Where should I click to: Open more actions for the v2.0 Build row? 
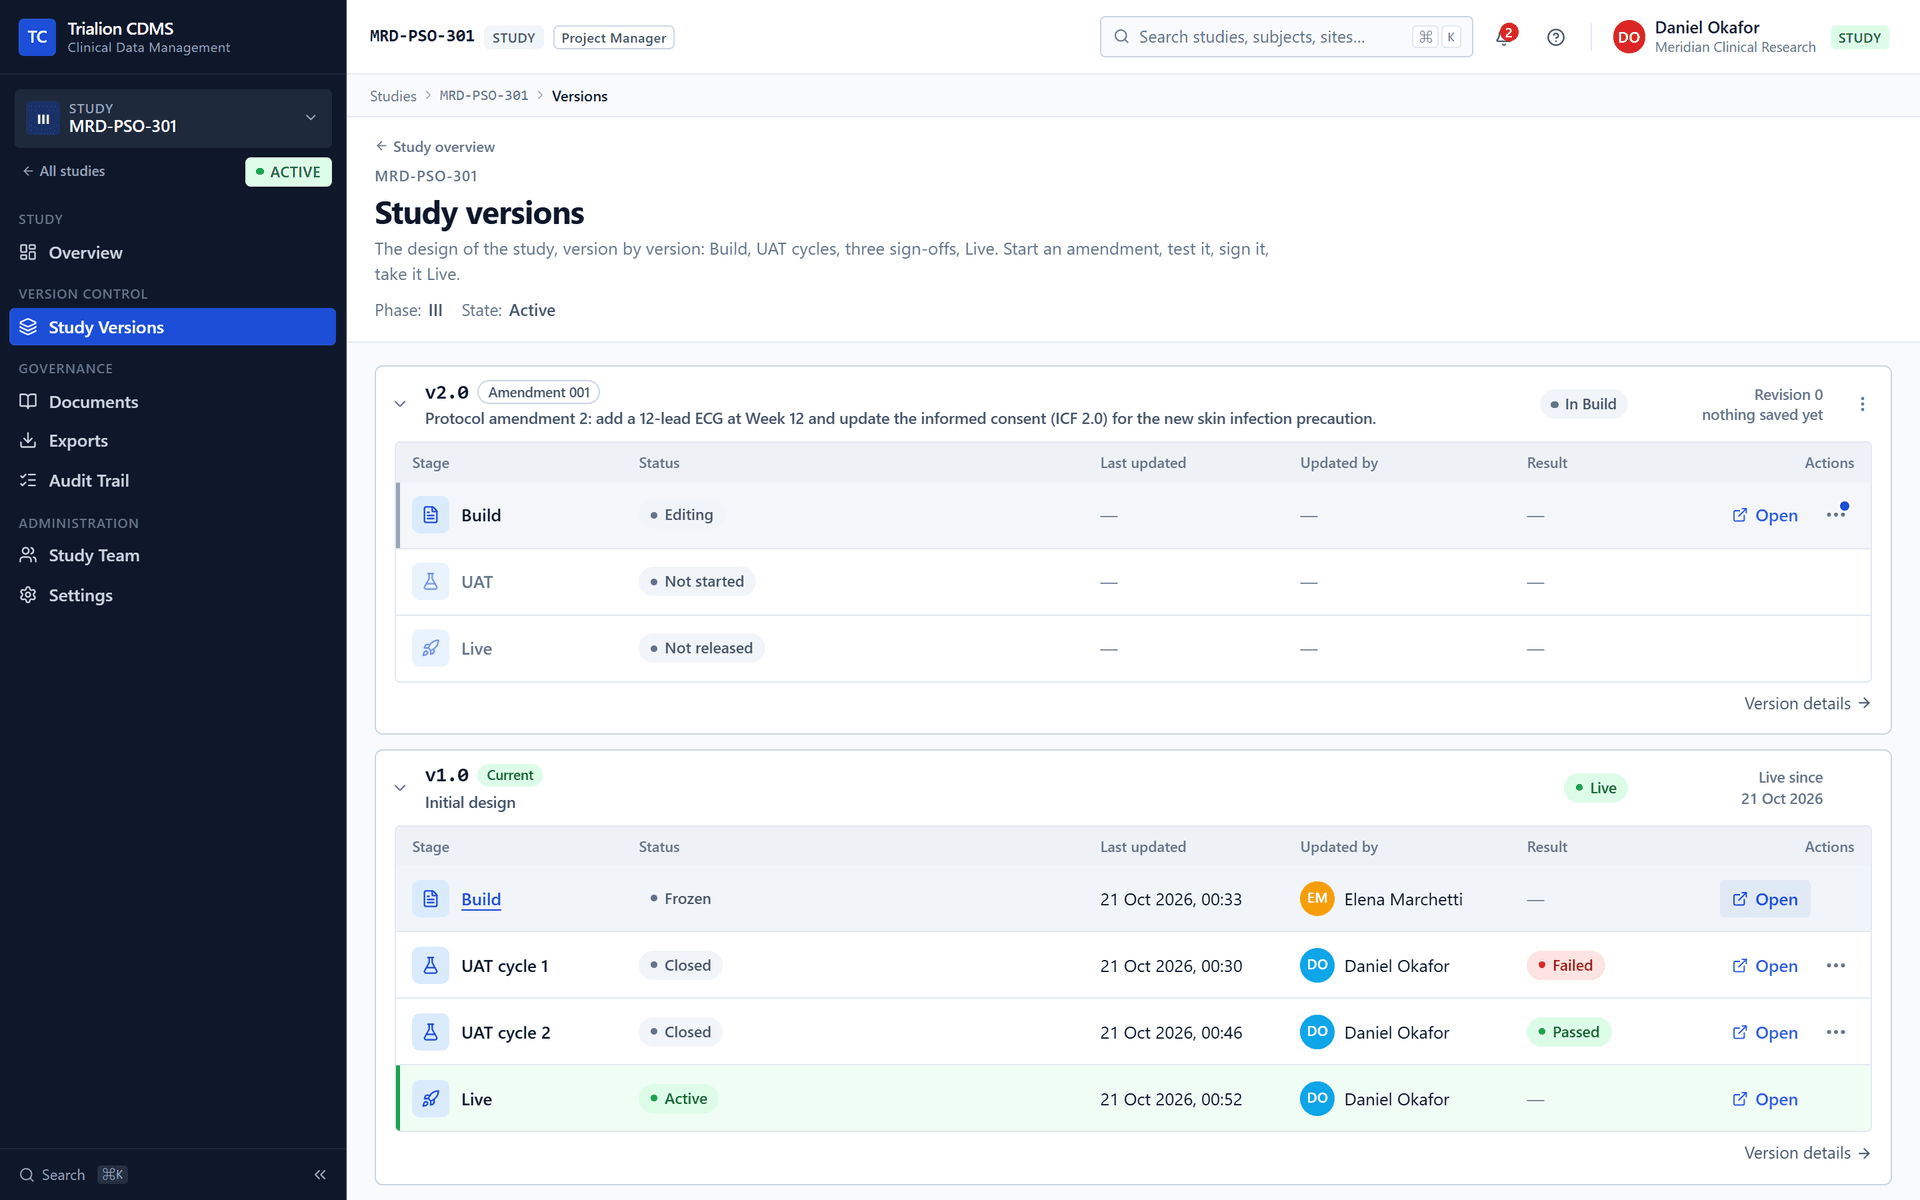1836,515
